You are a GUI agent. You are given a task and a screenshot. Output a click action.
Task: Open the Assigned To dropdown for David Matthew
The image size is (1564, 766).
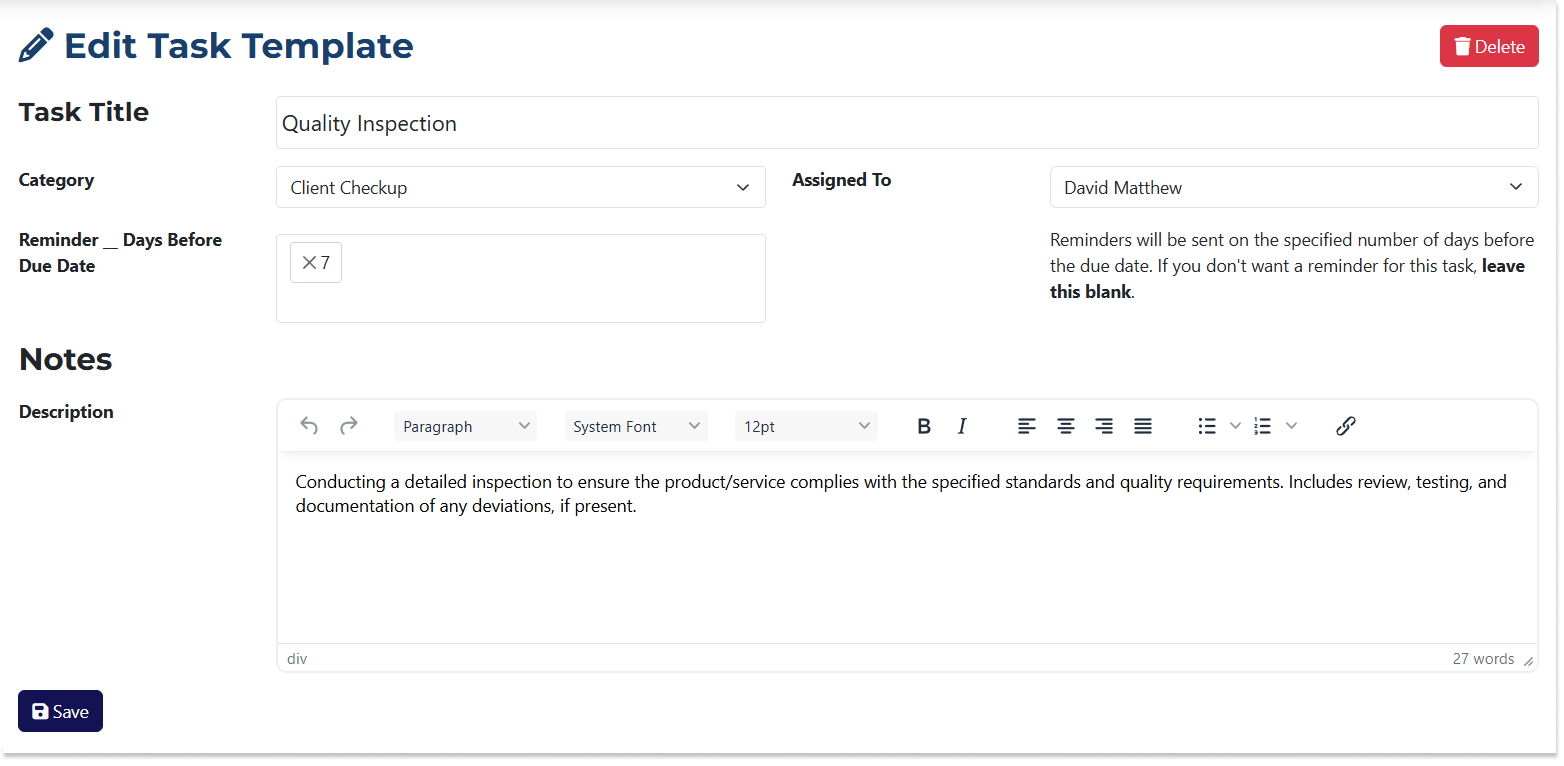(1293, 187)
